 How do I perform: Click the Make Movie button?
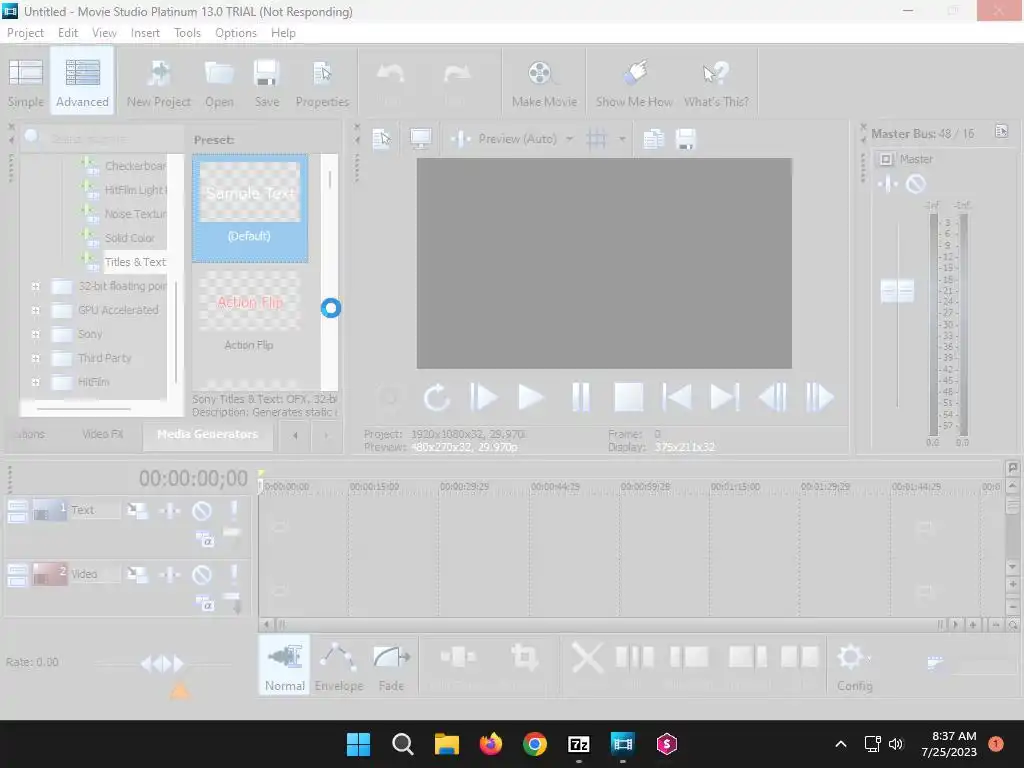click(x=544, y=82)
